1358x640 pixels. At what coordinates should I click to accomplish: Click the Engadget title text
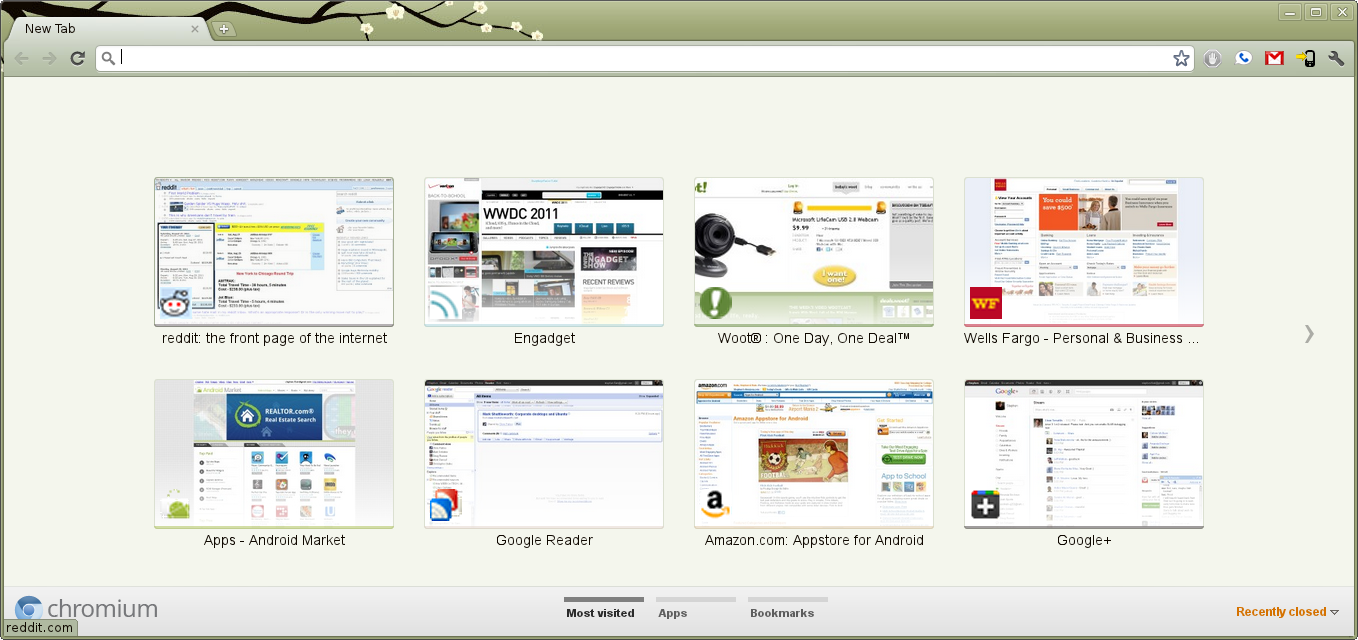(544, 338)
